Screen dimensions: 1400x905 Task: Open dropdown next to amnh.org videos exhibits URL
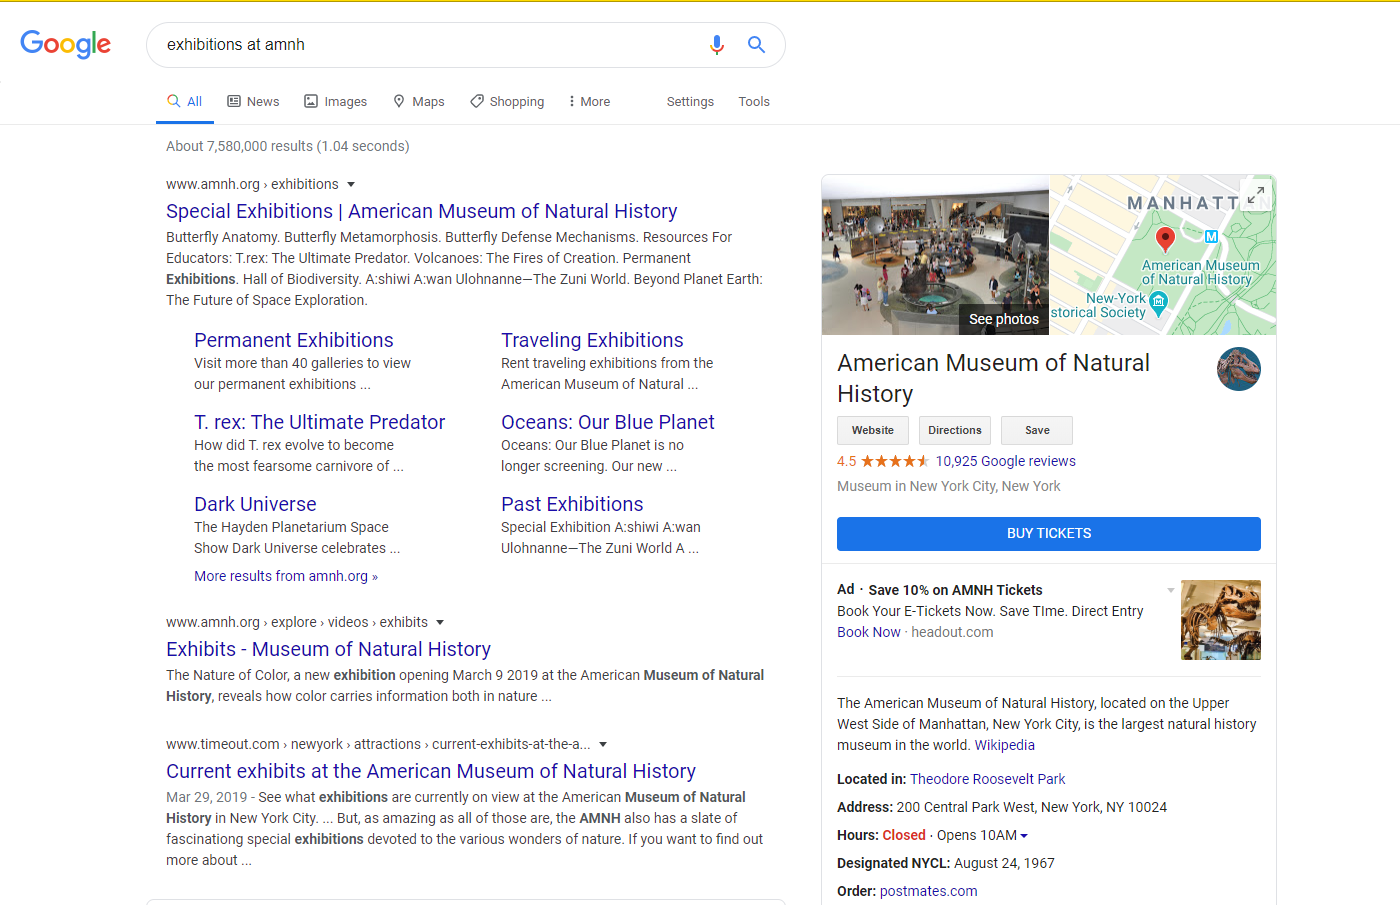pos(440,623)
